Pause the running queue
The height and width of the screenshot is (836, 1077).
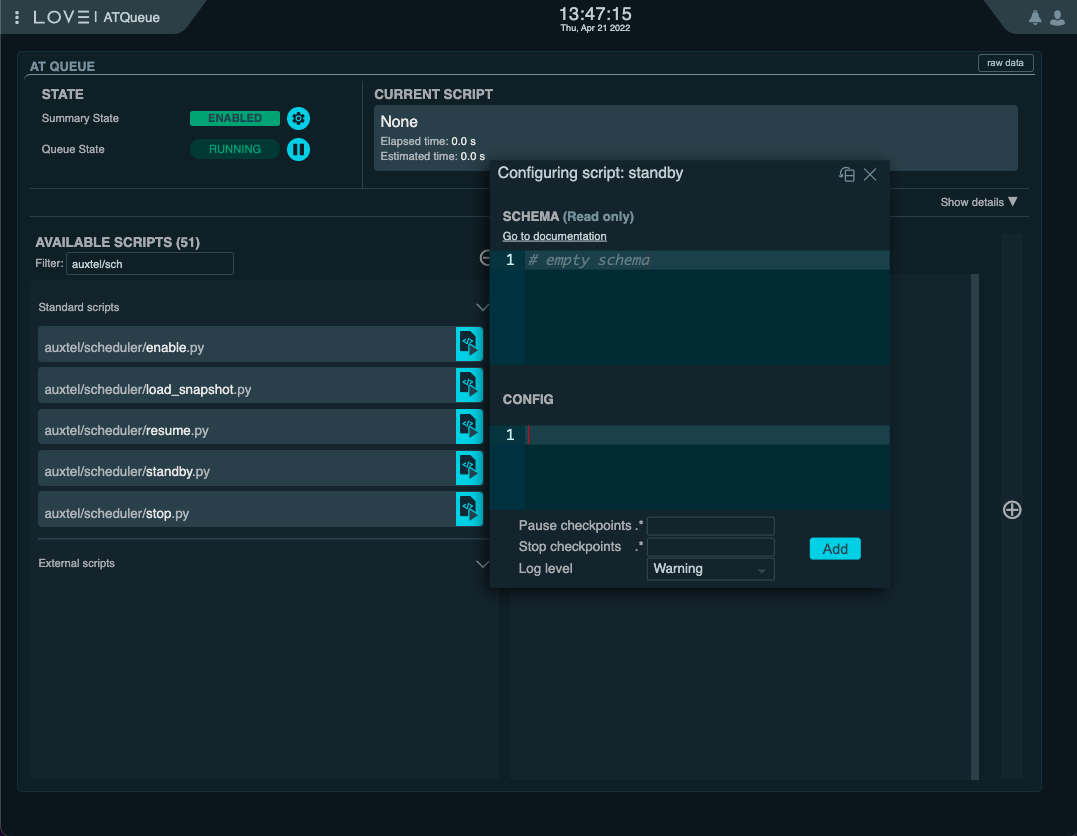298,149
